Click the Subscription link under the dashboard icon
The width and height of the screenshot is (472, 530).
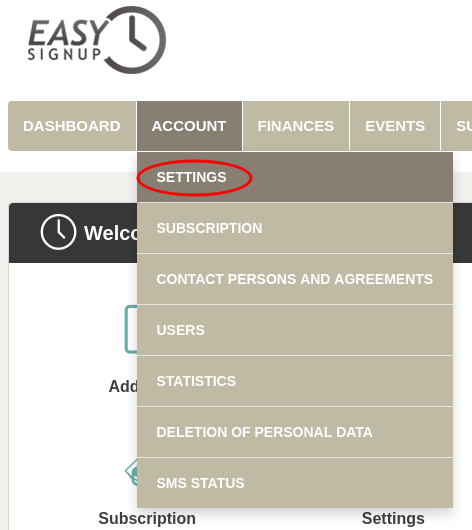pyautogui.click(x=147, y=519)
